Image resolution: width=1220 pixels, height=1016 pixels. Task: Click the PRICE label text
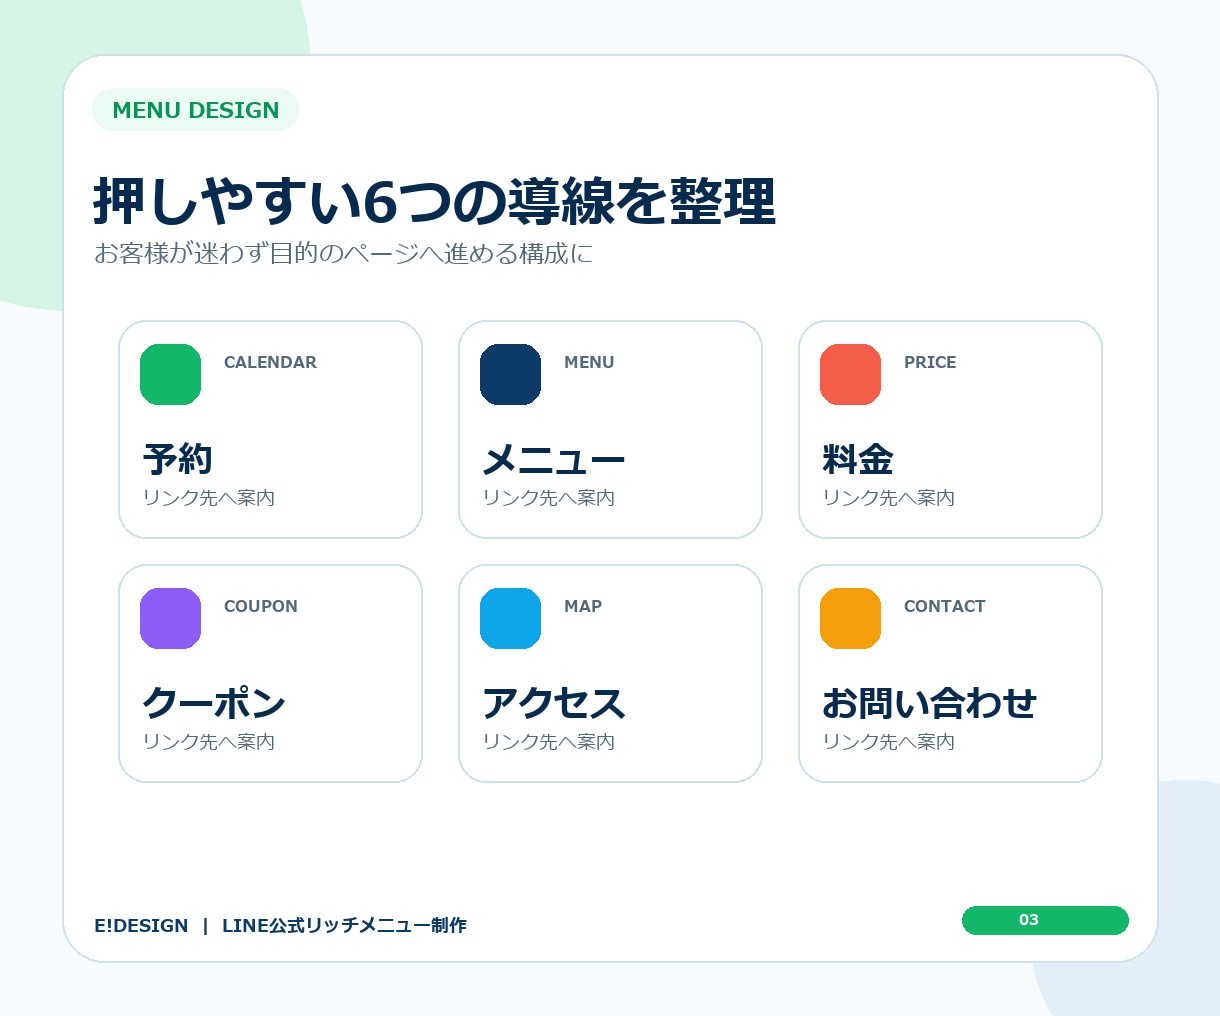[x=930, y=362]
